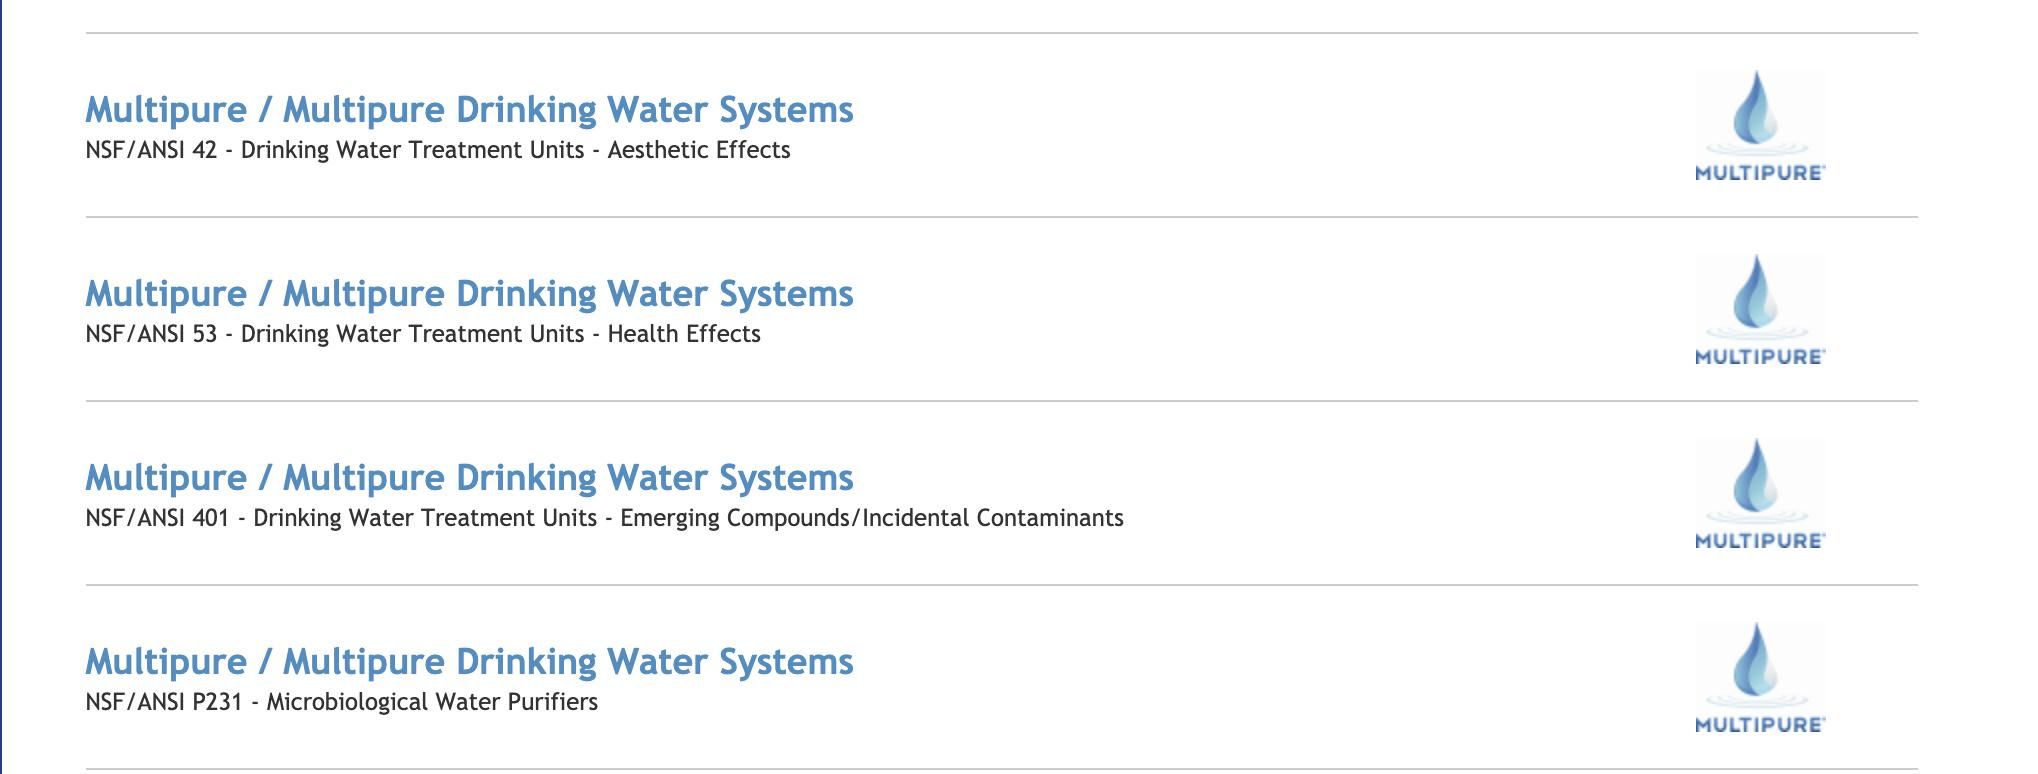This screenshot has width=2038, height=774.
Task: Click MULTIPURE wordmark in the Microbiological Water Purifiers row
Action: click(1759, 725)
